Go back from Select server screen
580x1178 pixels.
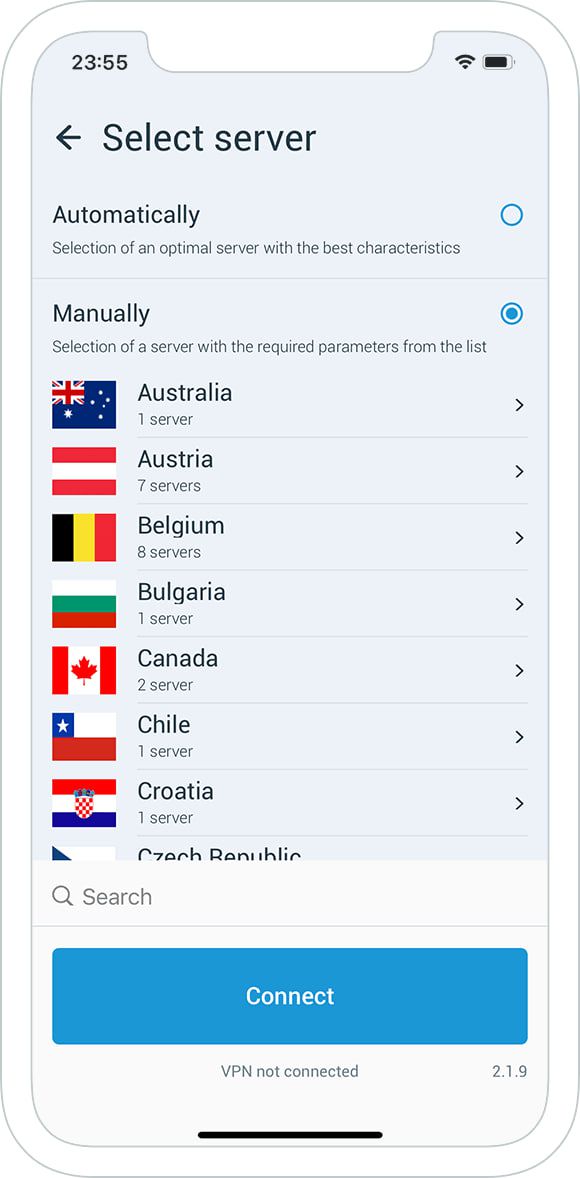(x=68, y=138)
